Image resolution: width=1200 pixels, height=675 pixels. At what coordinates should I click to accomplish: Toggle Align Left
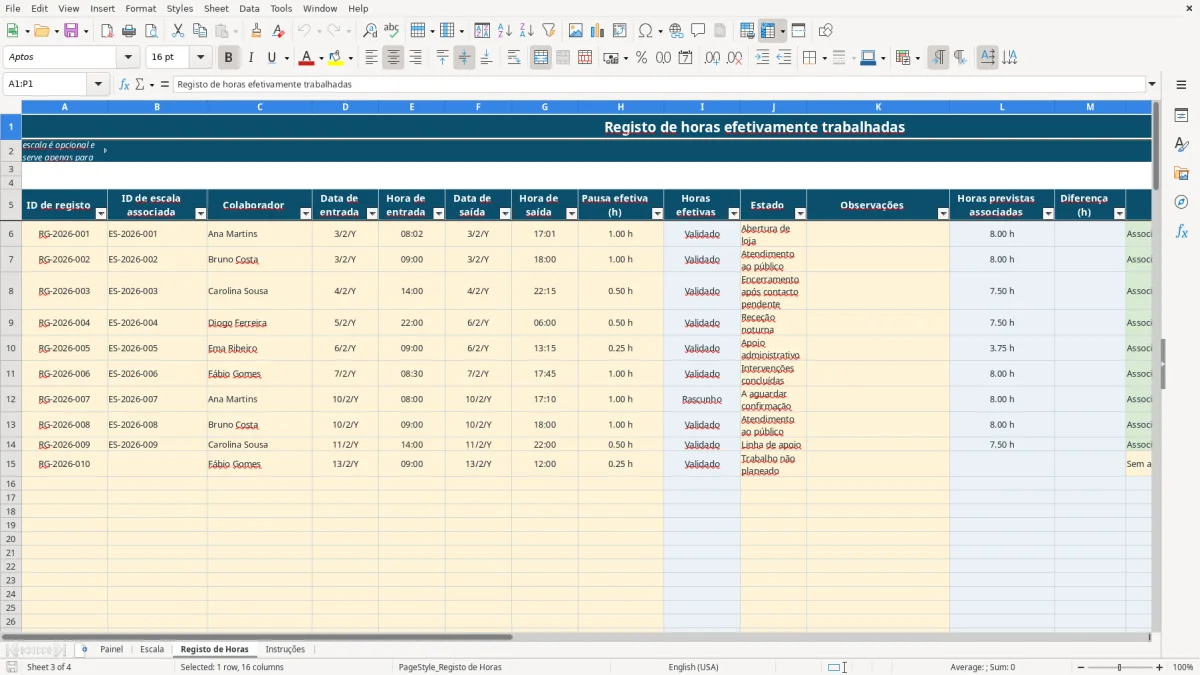(x=371, y=58)
